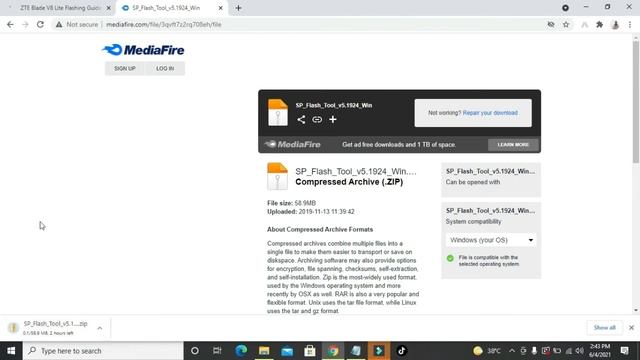
Task: Click the Chrome icon on the taskbar
Action: [x=333, y=351]
